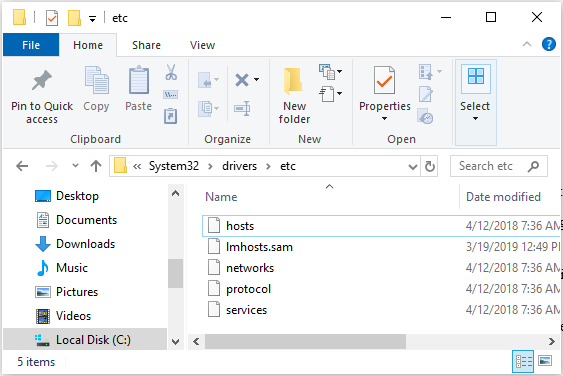Screen dimensions: 563x376
Task: Click the horizontal scrollbar thumb
Action: click(305, 341)
